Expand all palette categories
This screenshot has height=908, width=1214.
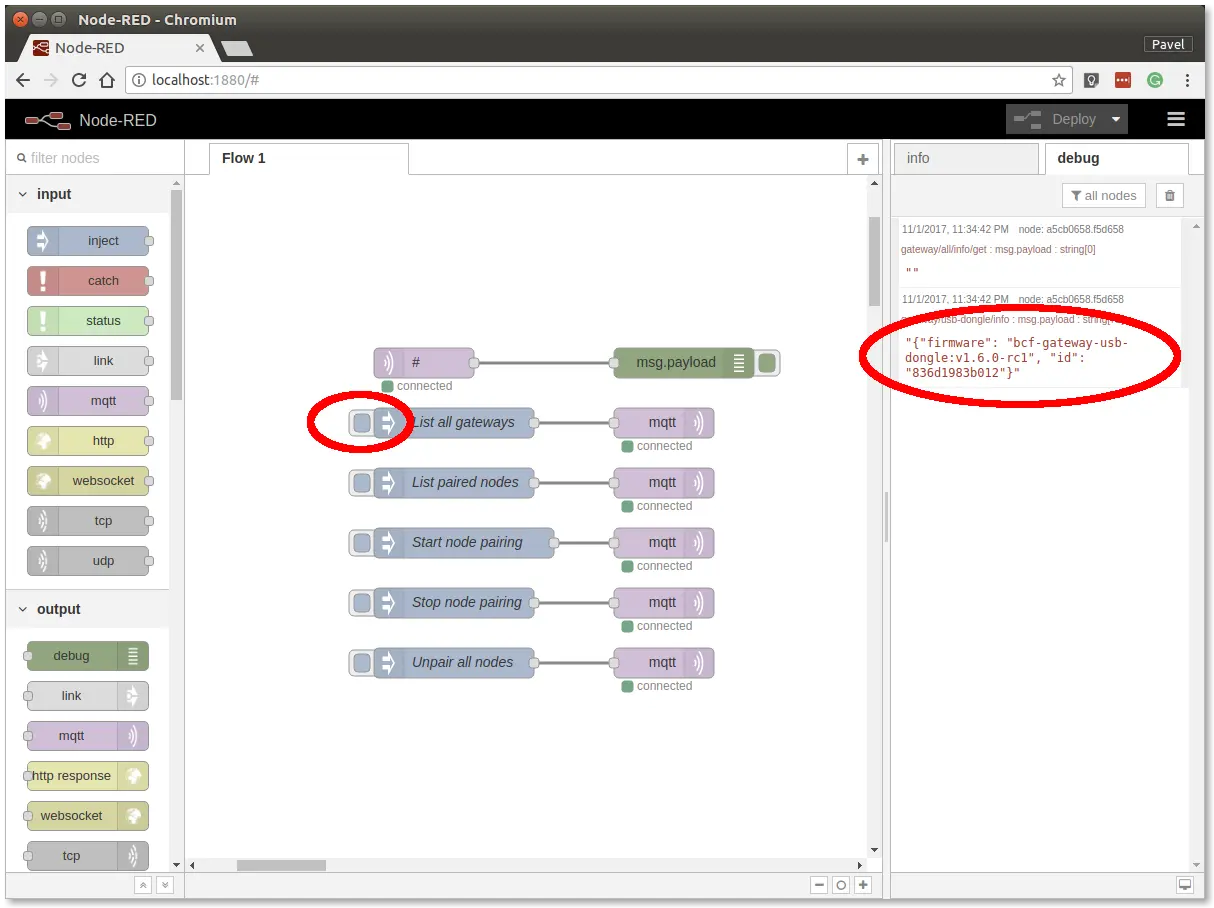(165, 885)
